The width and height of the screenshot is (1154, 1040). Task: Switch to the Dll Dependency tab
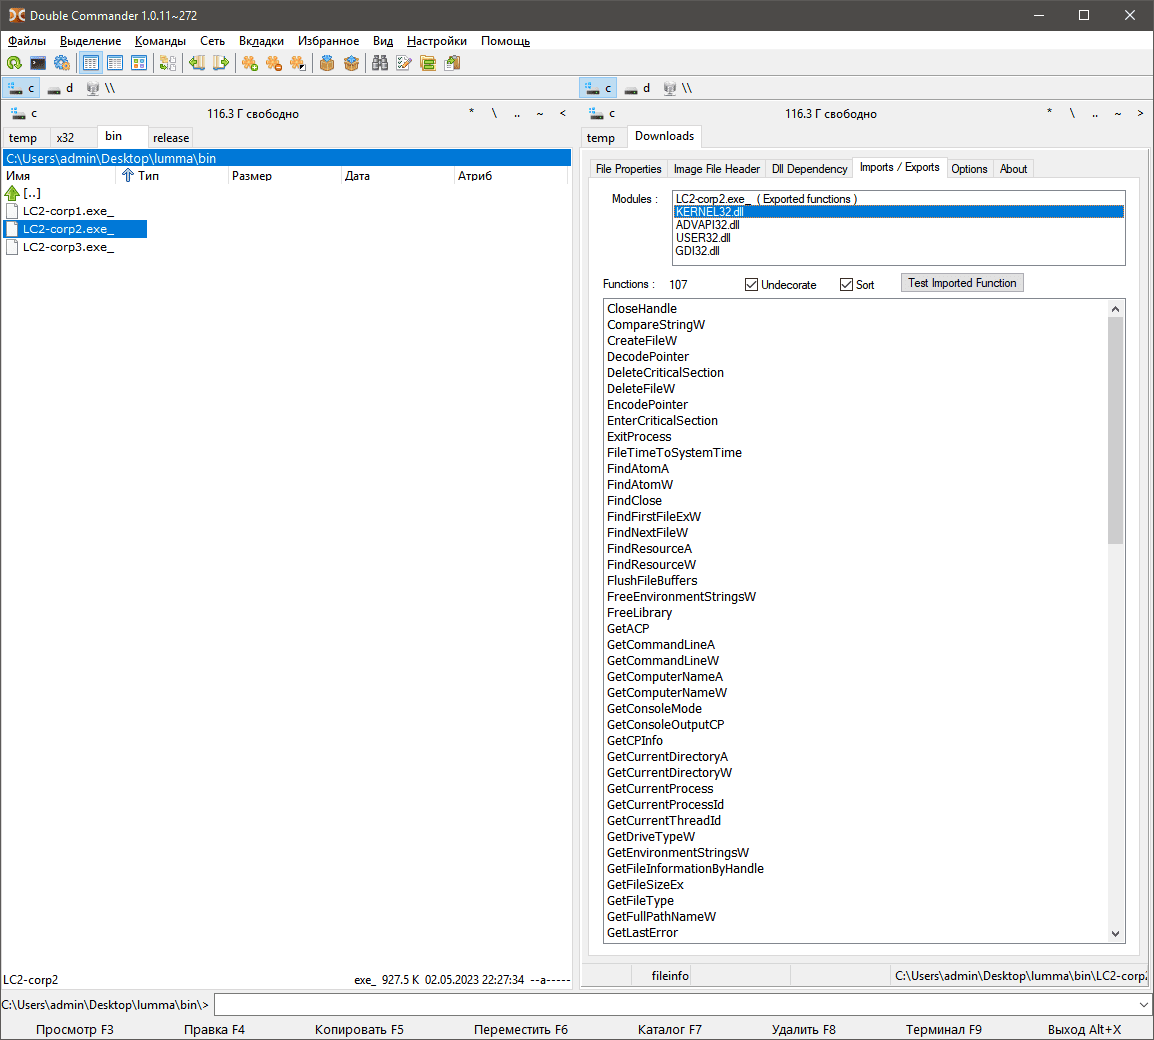tap(809, 169)
